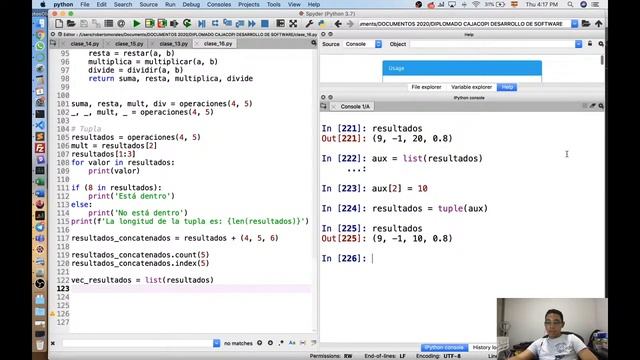The width and height of the screenshot is (640, 360).
Task: Switch to File explorer pane tab
Action: point(426,87)
